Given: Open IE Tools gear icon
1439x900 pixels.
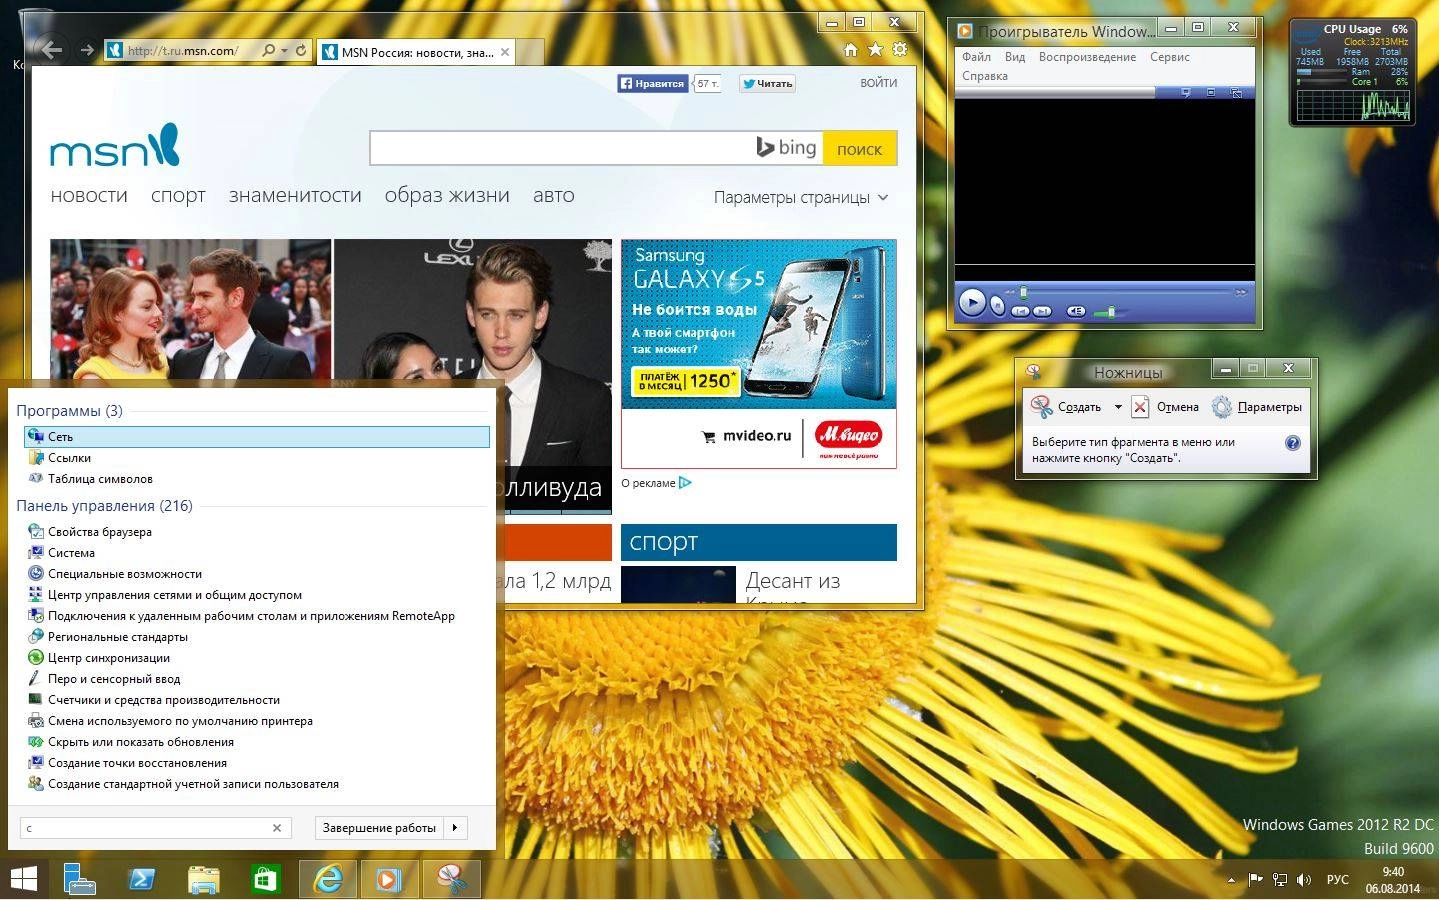Looking at the screenshot, I should click(x=900, y=50).
